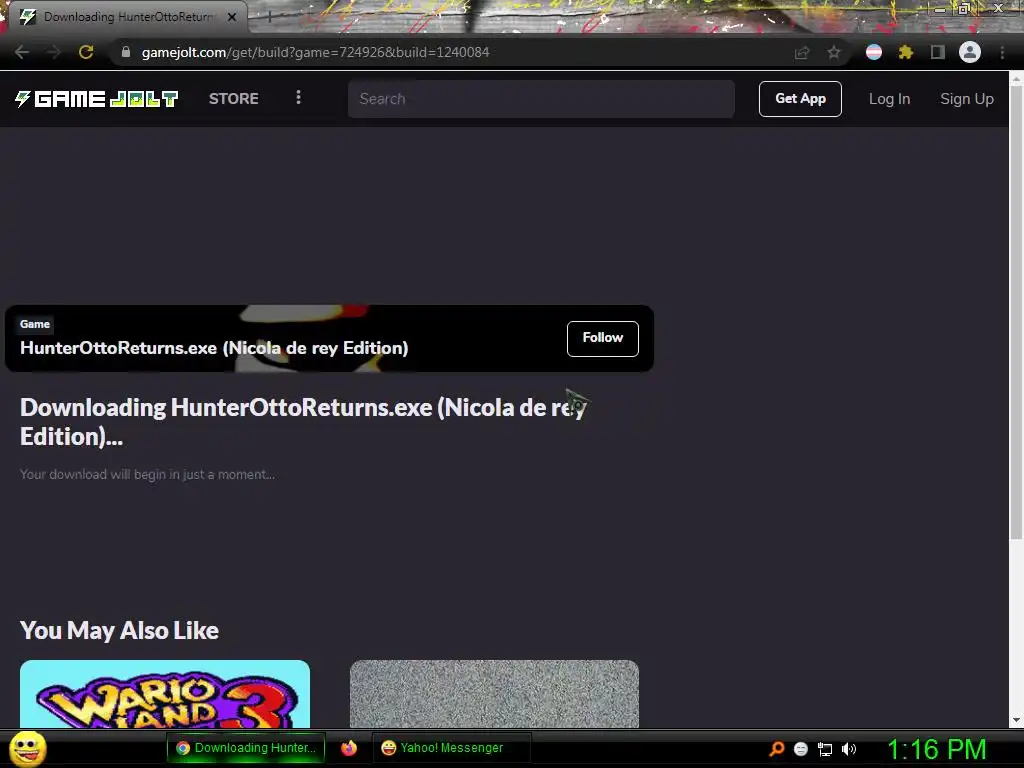Select the Downloading HunterOttoReturns browser tab
The image size is (1024, 768).
click(x=128, y=17)
